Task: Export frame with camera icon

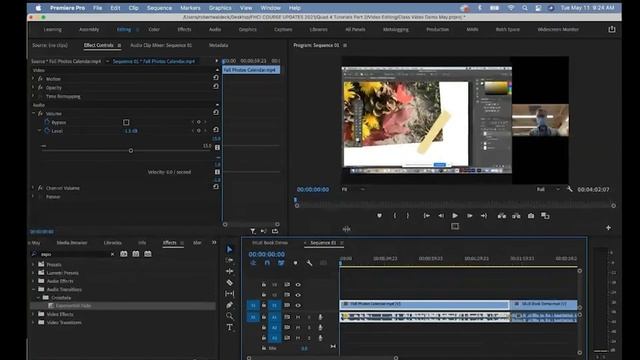Action: click(531, 216)
